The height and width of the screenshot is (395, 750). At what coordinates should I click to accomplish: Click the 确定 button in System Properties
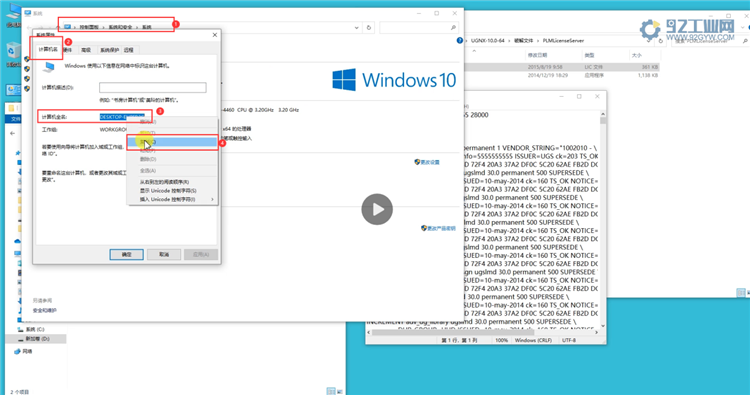pos(126,254)
